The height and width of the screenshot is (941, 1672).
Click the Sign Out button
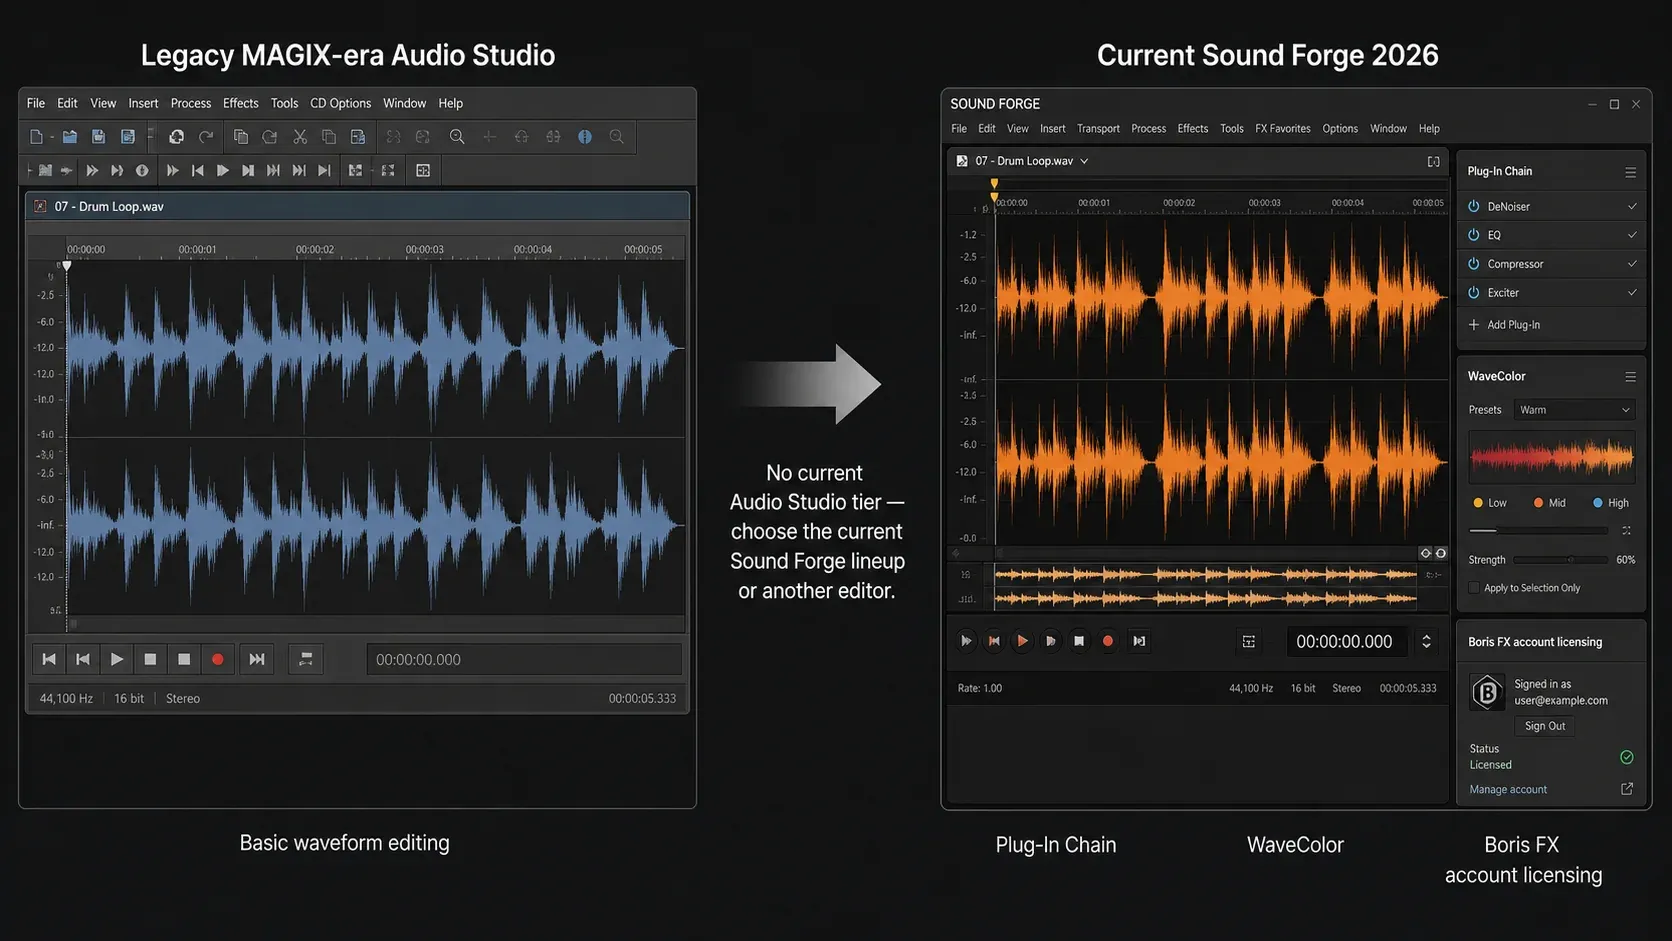click(x=1545, y=726)
